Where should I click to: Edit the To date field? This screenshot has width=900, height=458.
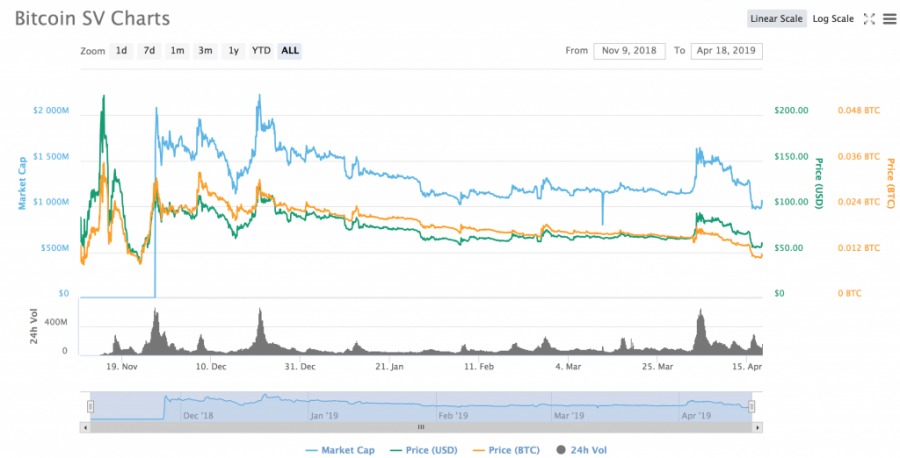pyautogui.click(x=727, y=51)
